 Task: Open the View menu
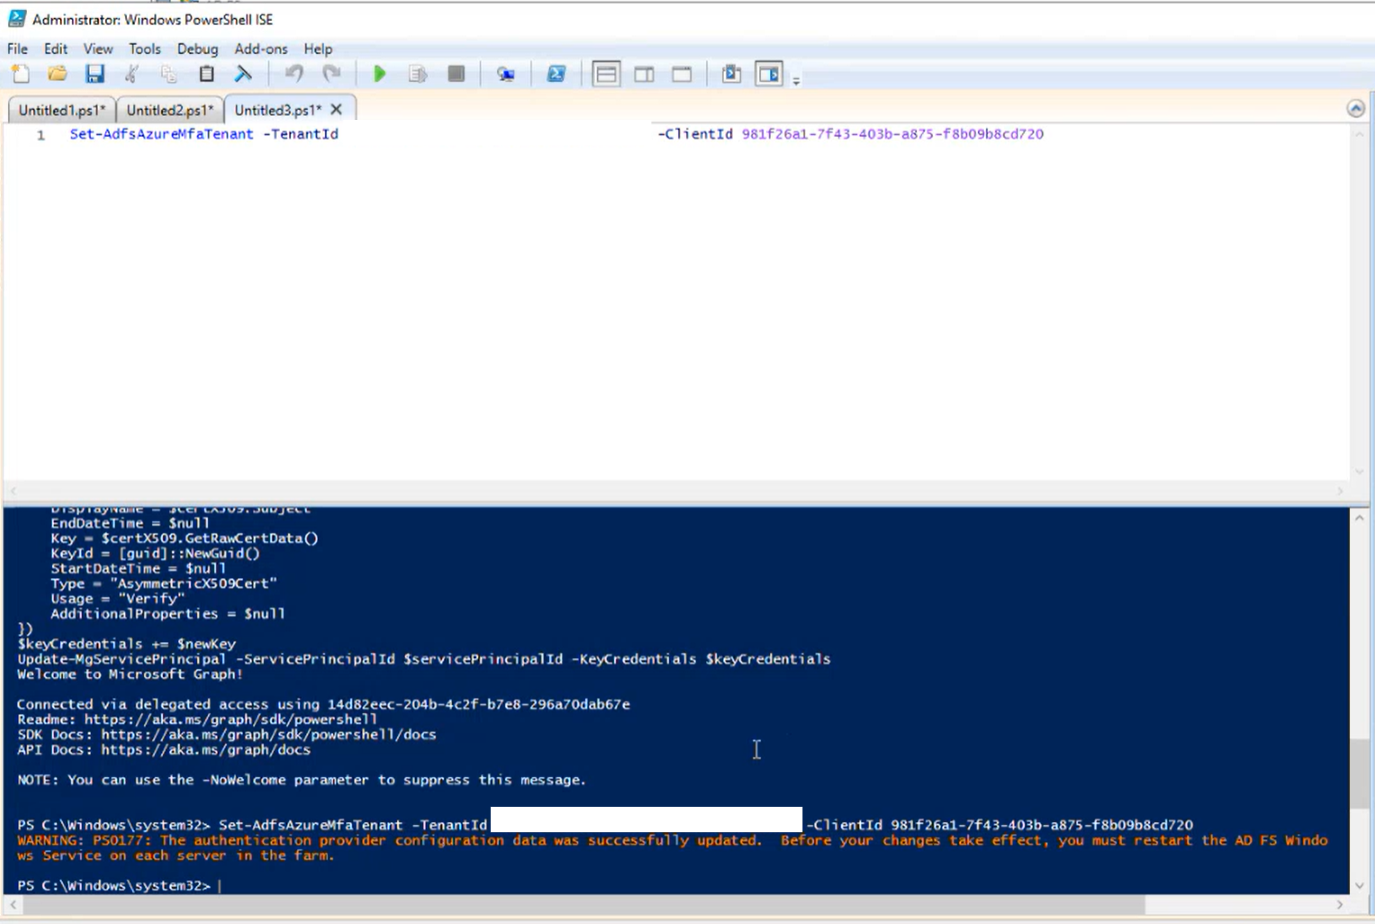(x=98, y=48)
